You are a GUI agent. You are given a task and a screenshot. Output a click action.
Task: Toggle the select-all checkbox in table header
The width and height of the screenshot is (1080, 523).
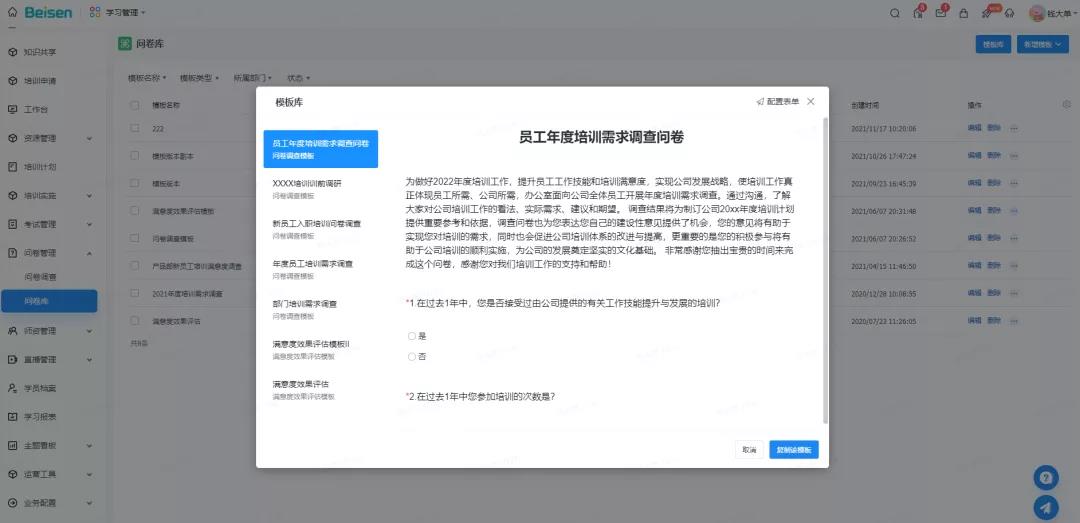135,105
